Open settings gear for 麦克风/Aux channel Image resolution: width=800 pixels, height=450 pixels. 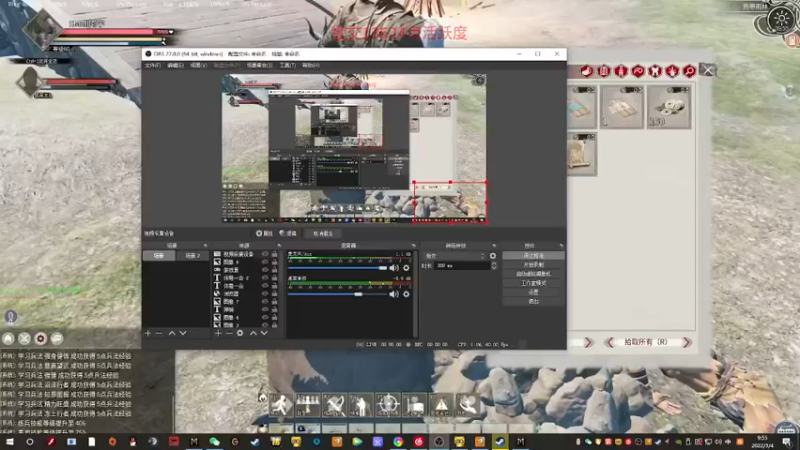406,268
